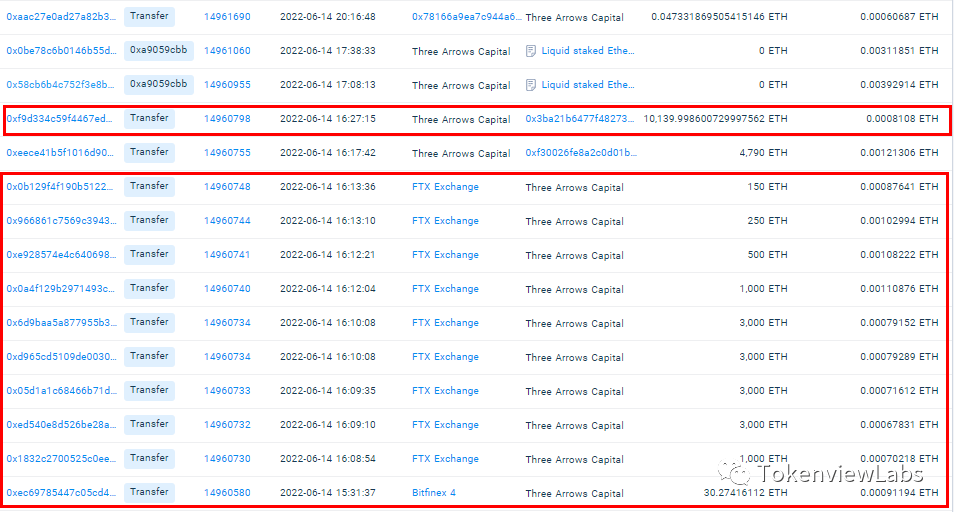
Task: Open transaction hash 0xd965cd5109de0030
Action: pyautogui.click(x=61, y=358)
